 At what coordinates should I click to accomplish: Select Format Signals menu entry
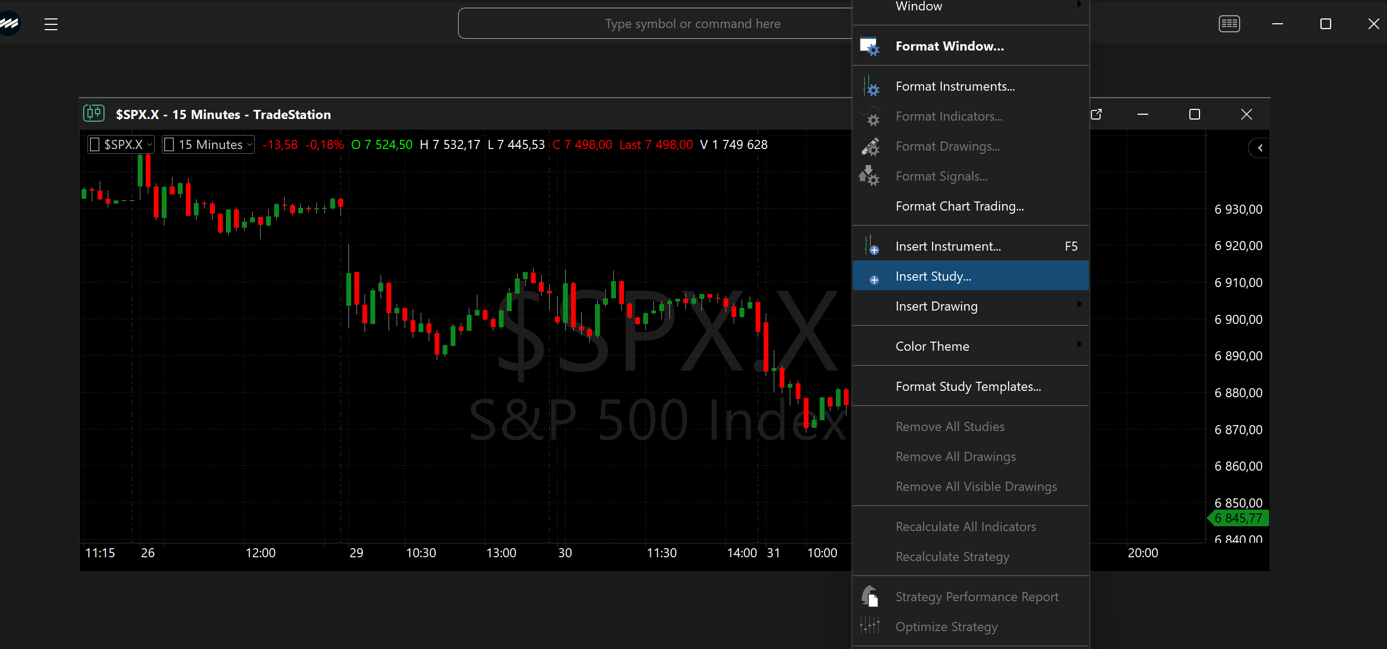click(970, 176)
